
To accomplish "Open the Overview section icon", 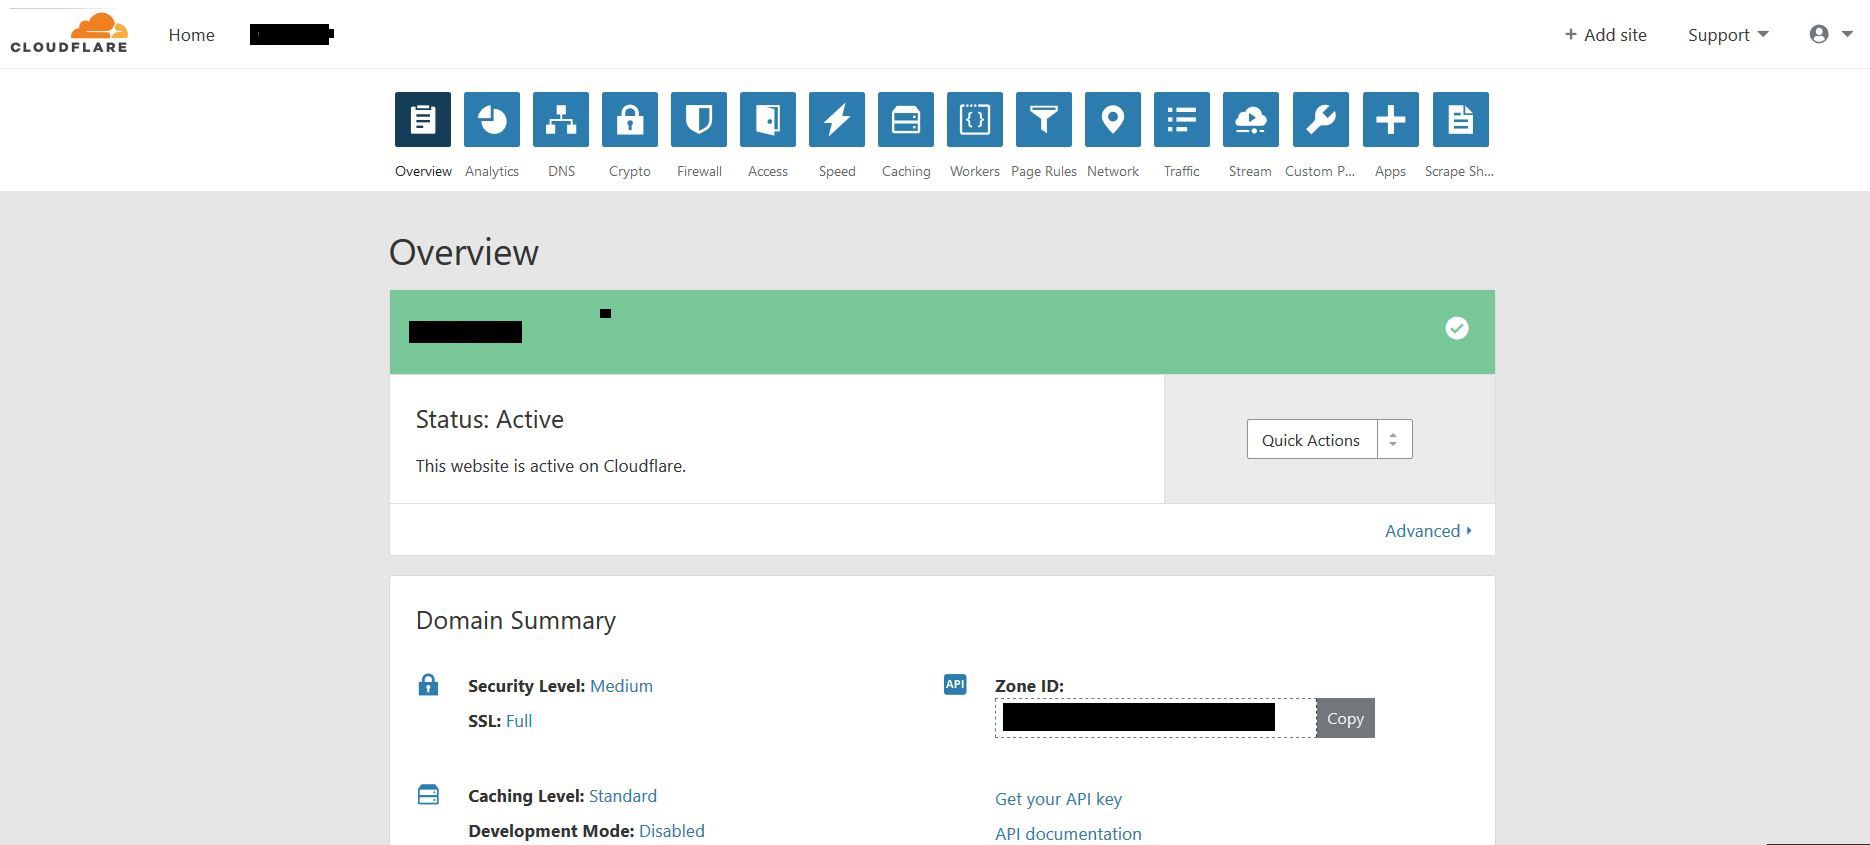I will coord(423,120).
